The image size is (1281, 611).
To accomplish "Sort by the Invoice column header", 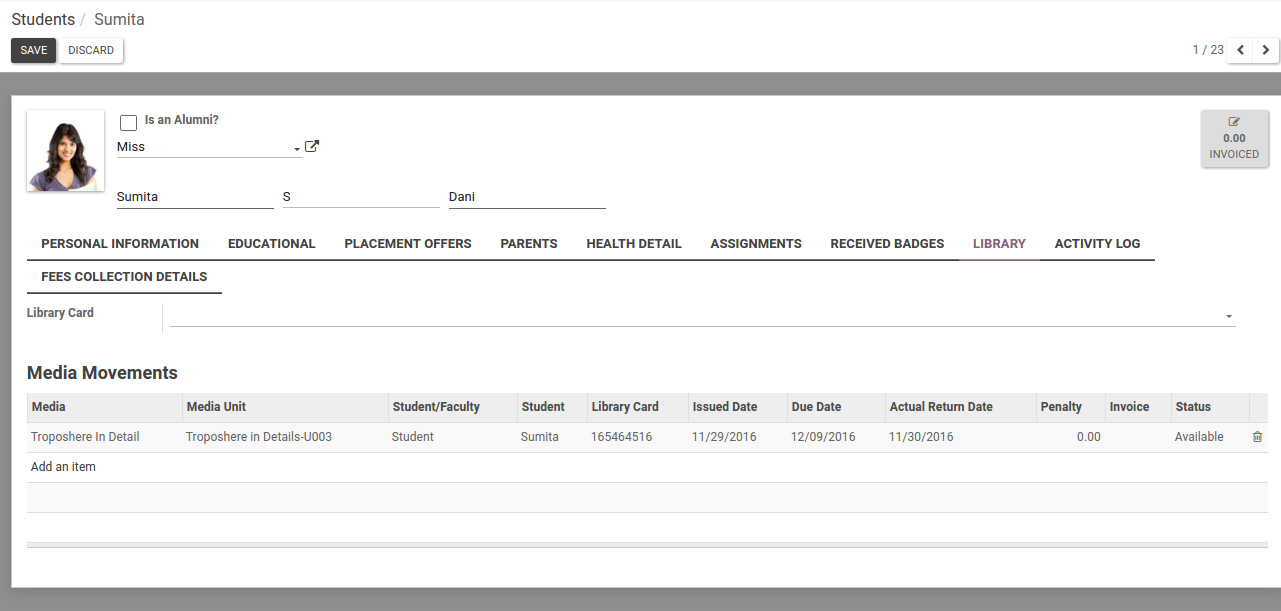I will tap(1138, 407).
